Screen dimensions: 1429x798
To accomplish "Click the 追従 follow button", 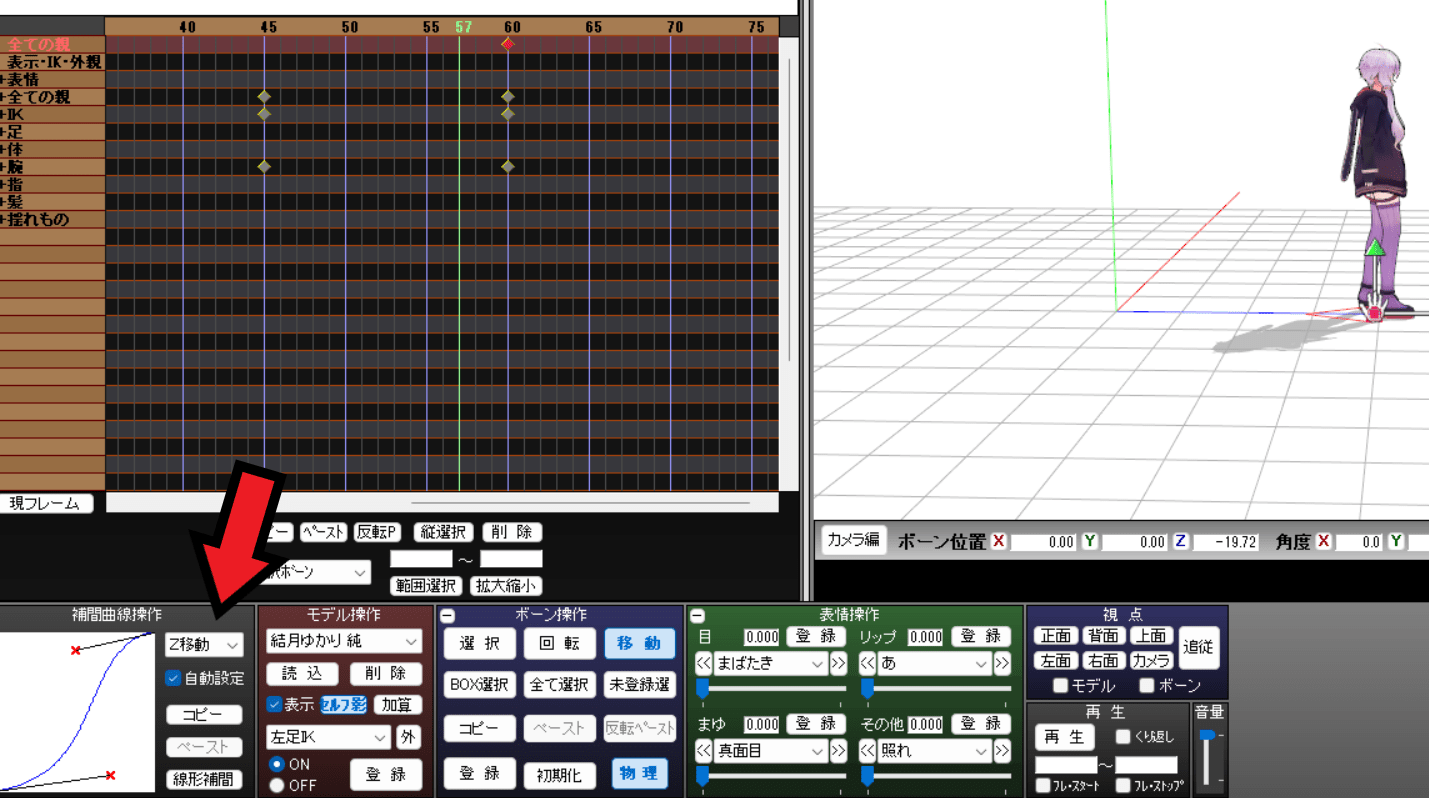I will click(x=1198, y=648).
